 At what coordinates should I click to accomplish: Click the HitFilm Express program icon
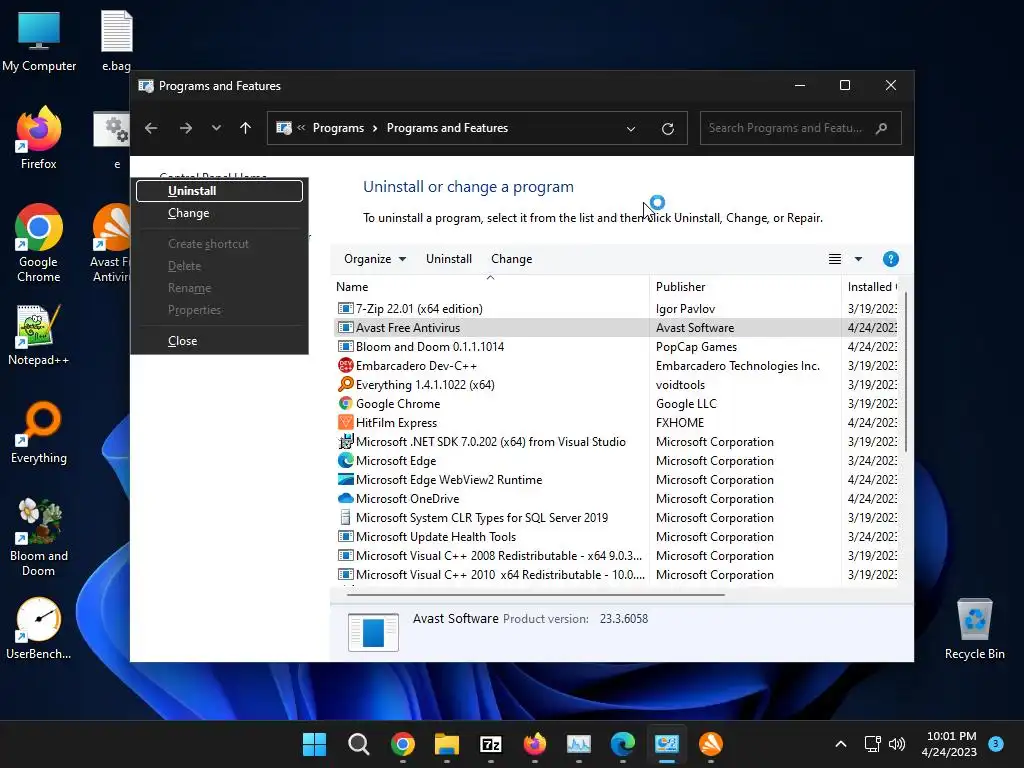(x=345, y=423)
